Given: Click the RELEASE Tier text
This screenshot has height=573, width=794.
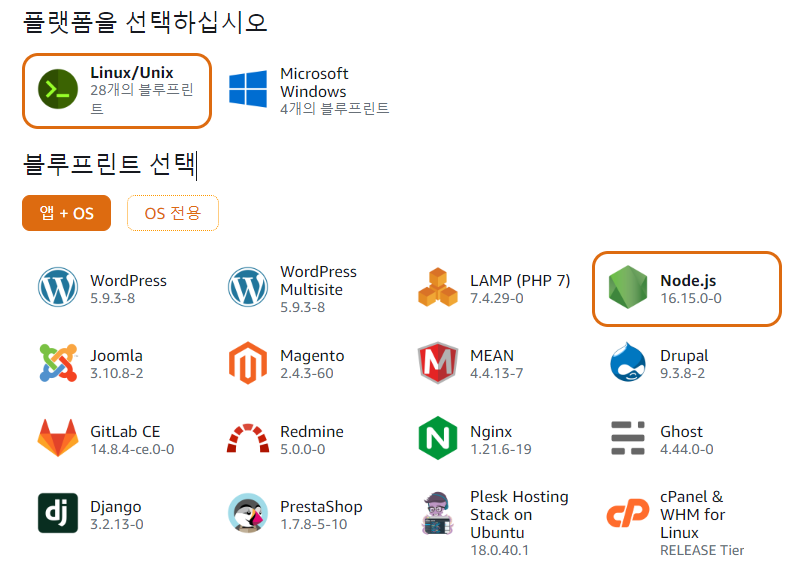Looking at the screenshot, I should coord(702,550).
